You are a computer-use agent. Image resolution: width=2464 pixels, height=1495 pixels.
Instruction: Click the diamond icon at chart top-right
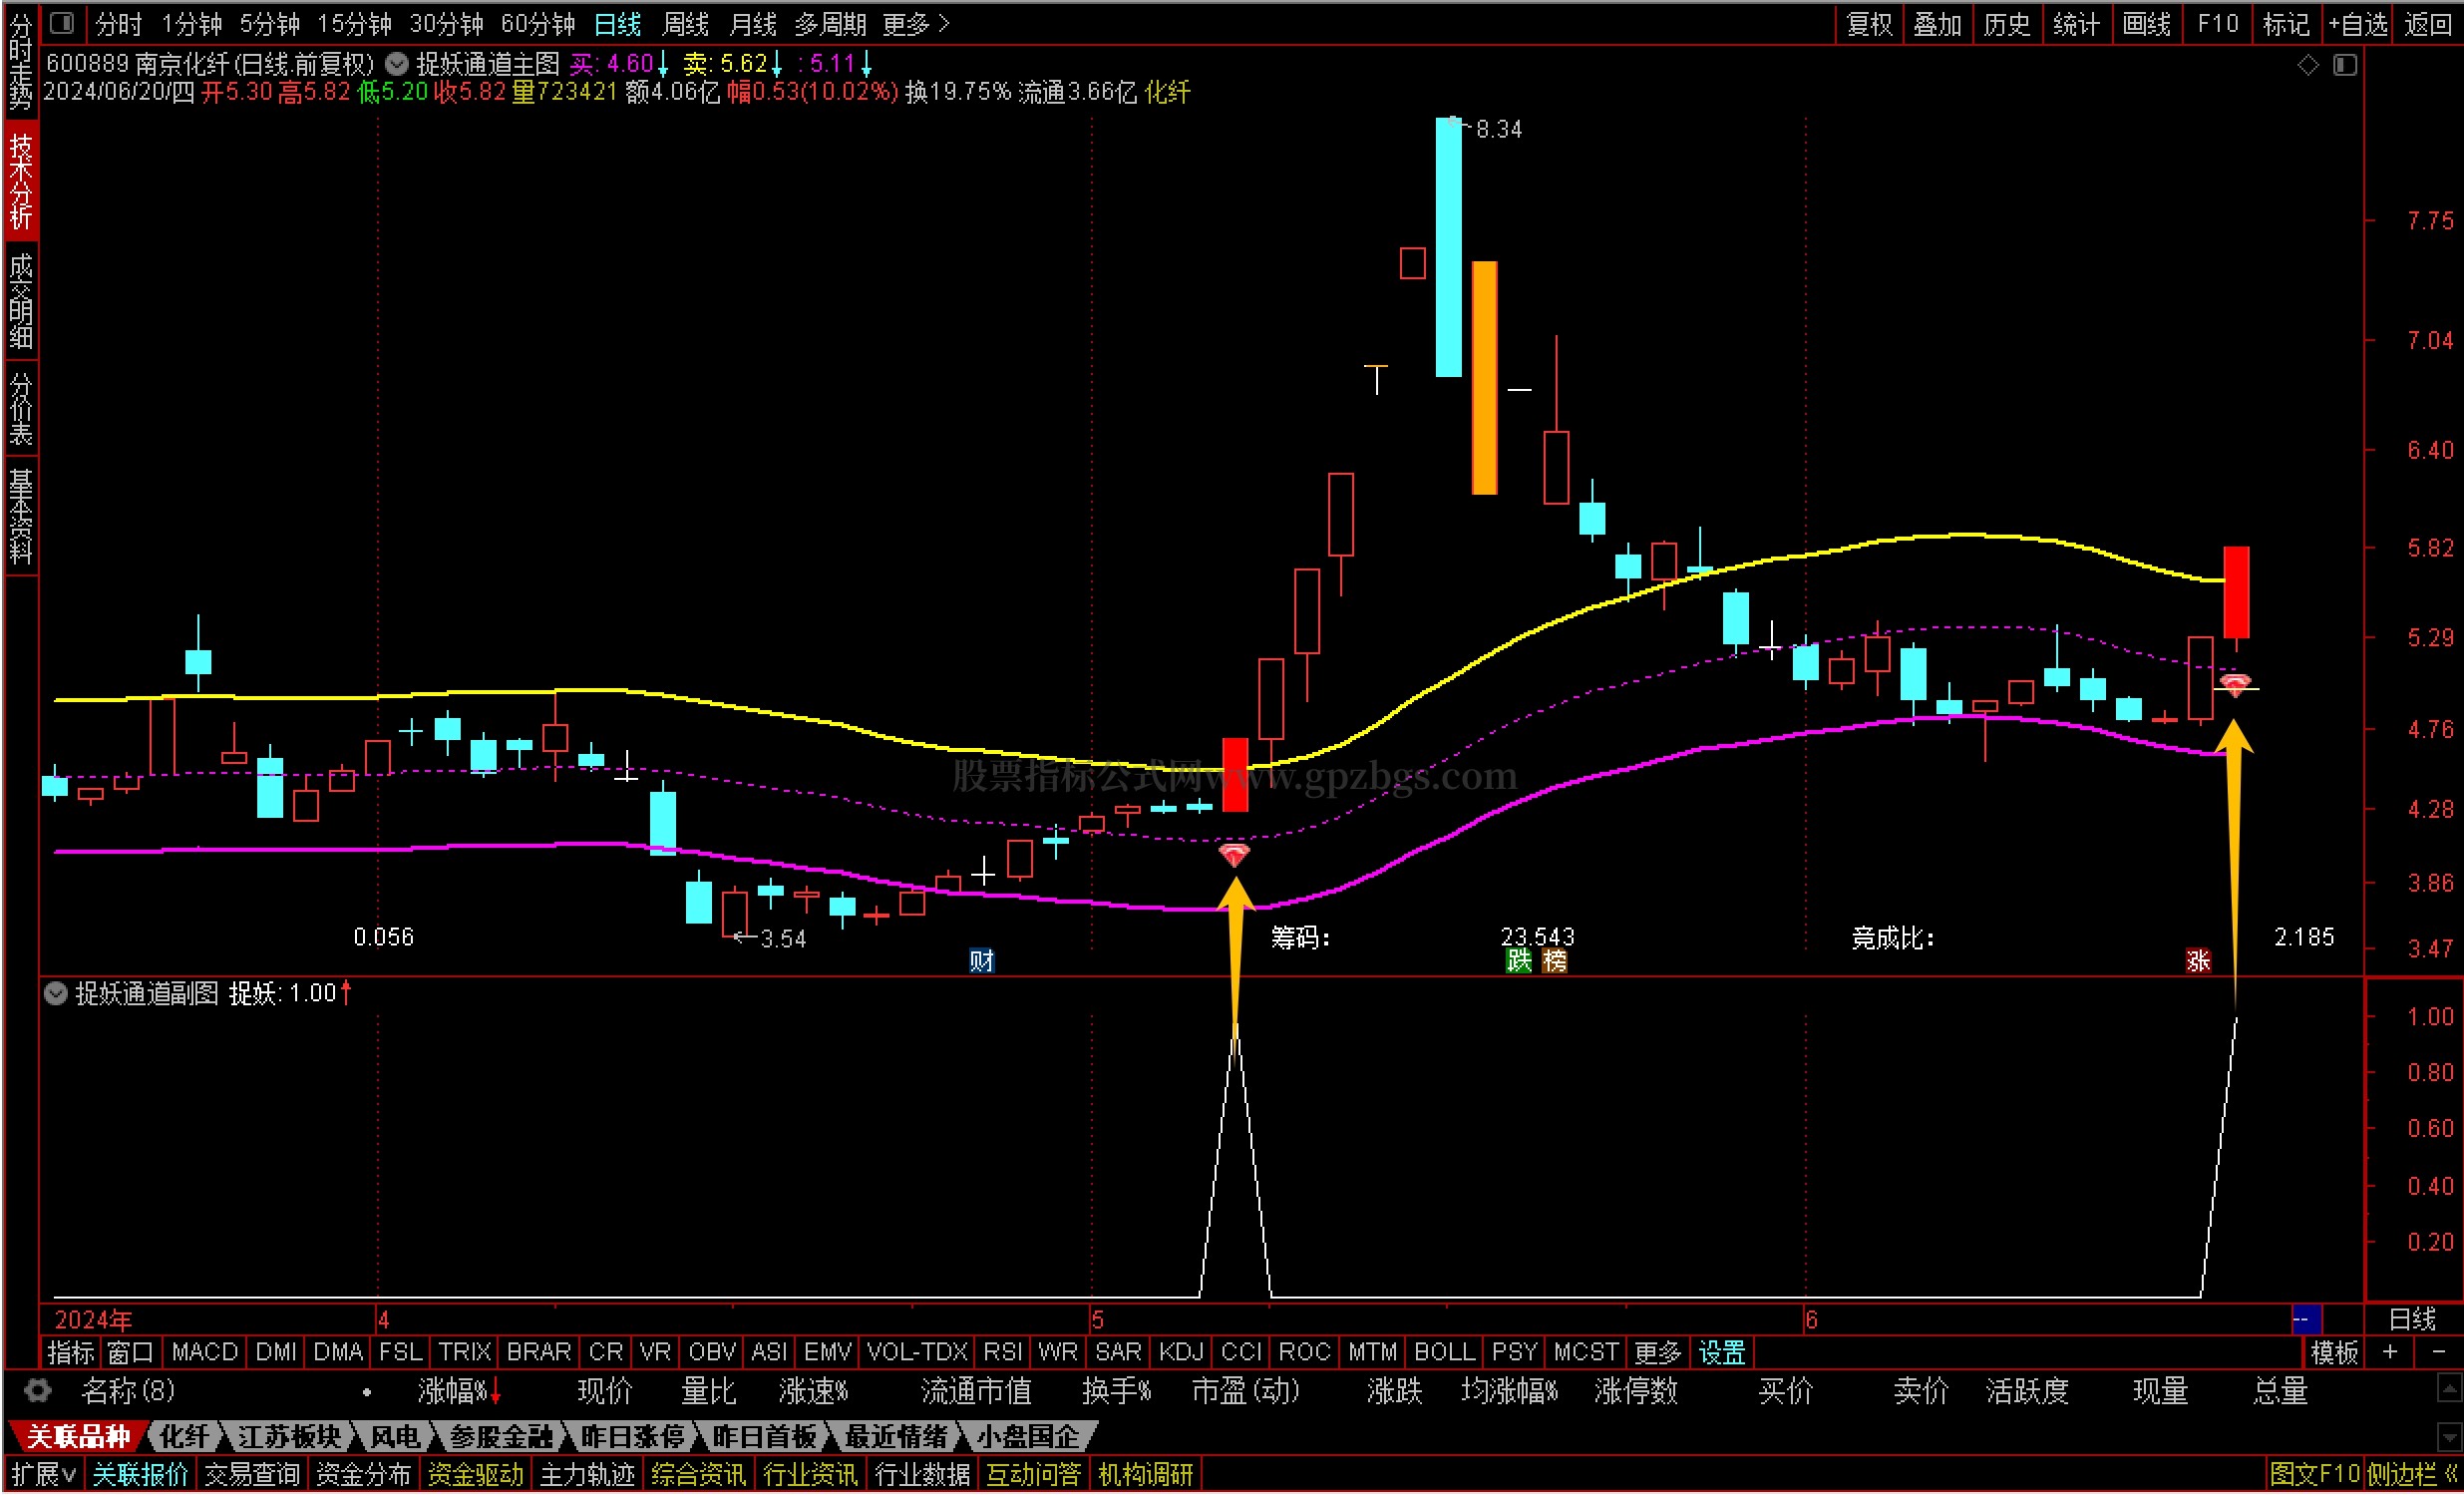(2308, 65)
